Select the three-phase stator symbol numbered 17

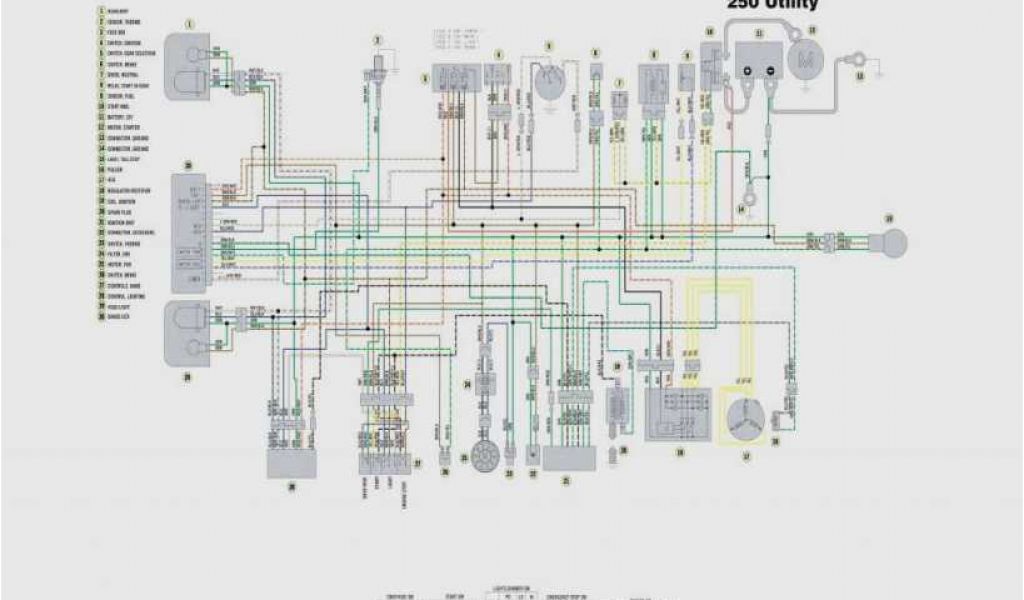click(x=745, y=418)
